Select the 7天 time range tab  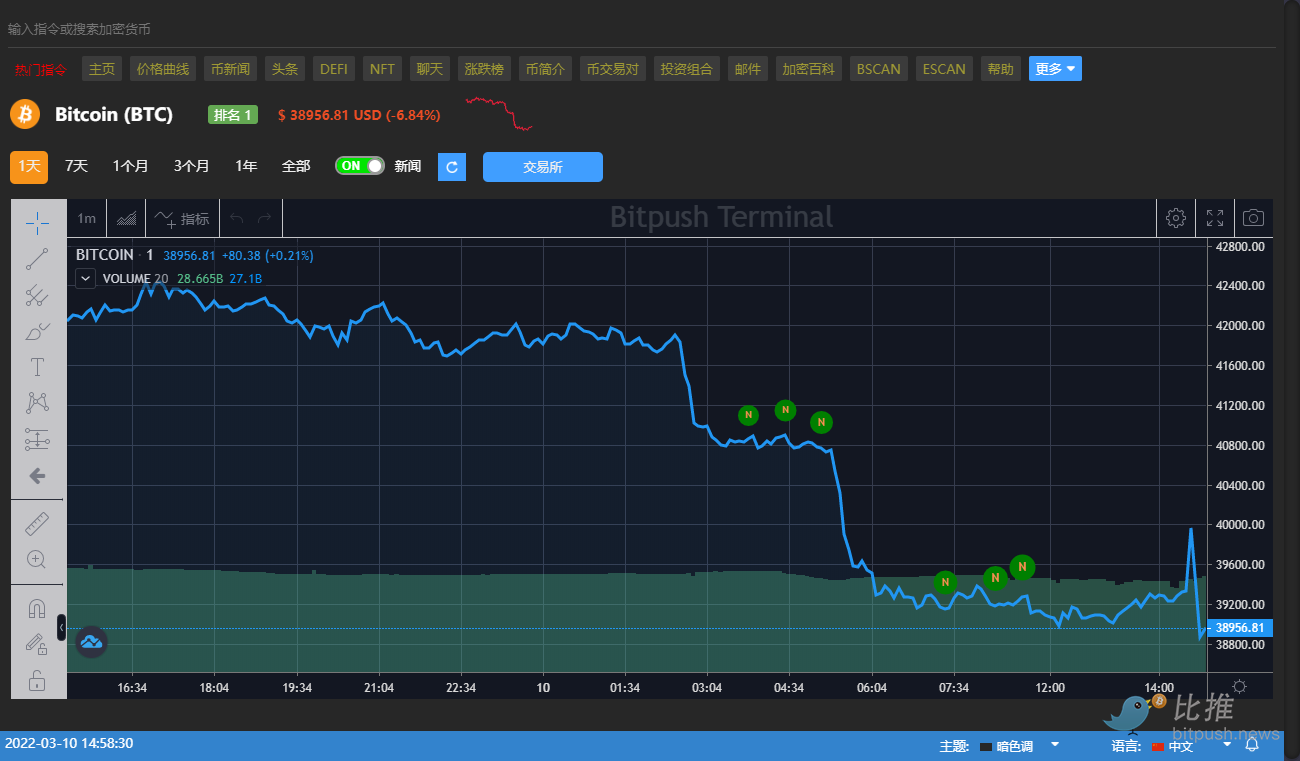[x=76, y=167]
